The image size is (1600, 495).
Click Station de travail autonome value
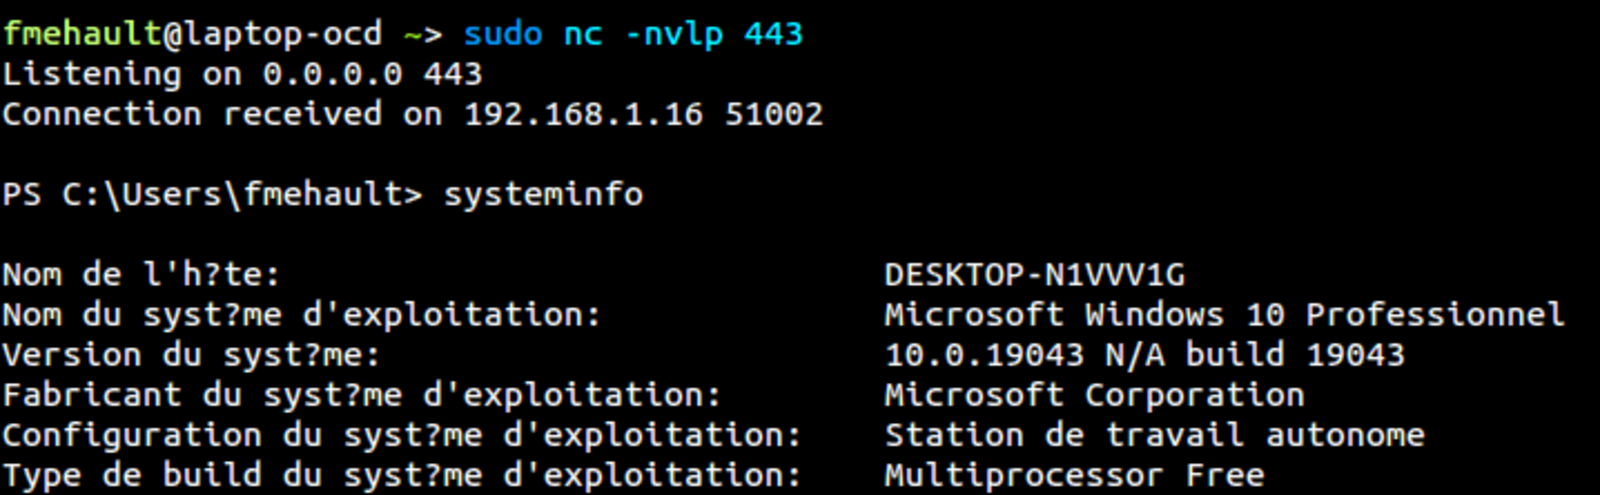(x=1154, y=435)
